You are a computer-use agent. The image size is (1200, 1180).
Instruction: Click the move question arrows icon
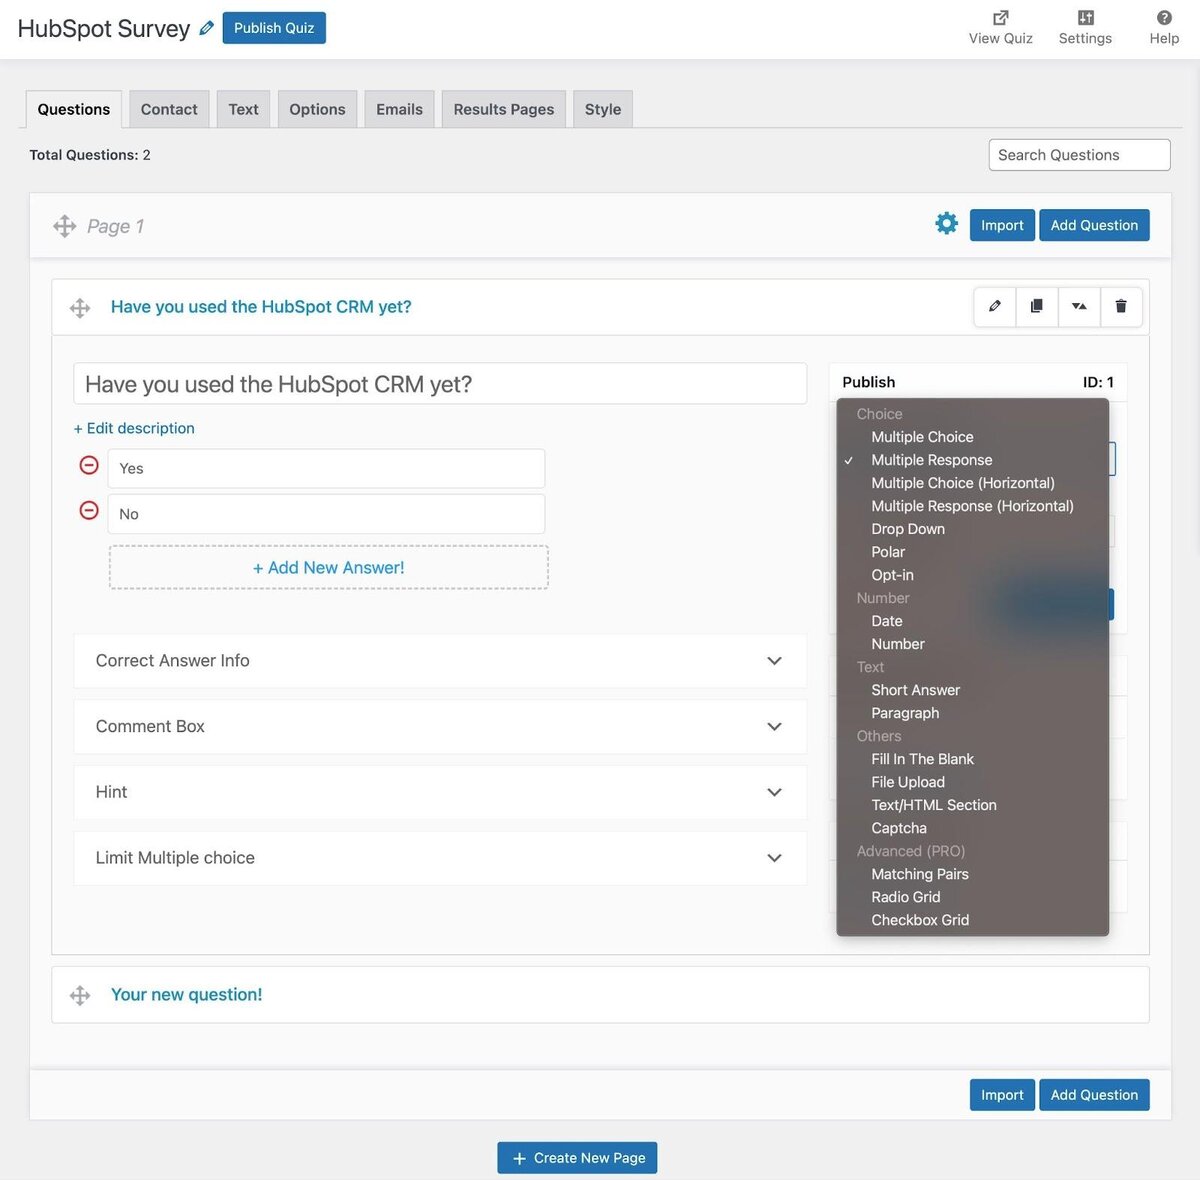[1079, 306]
